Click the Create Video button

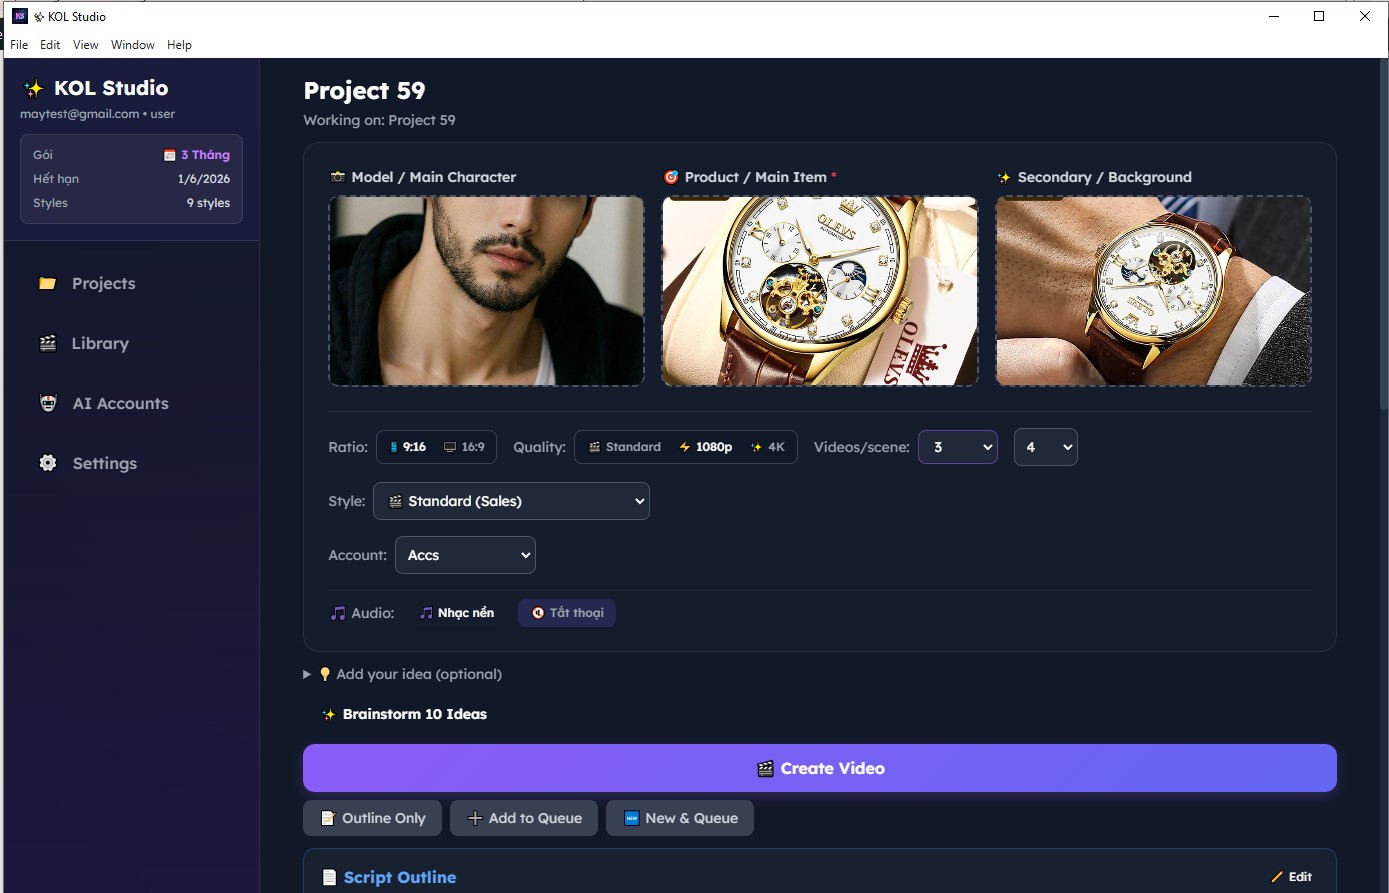coord(819,768)
